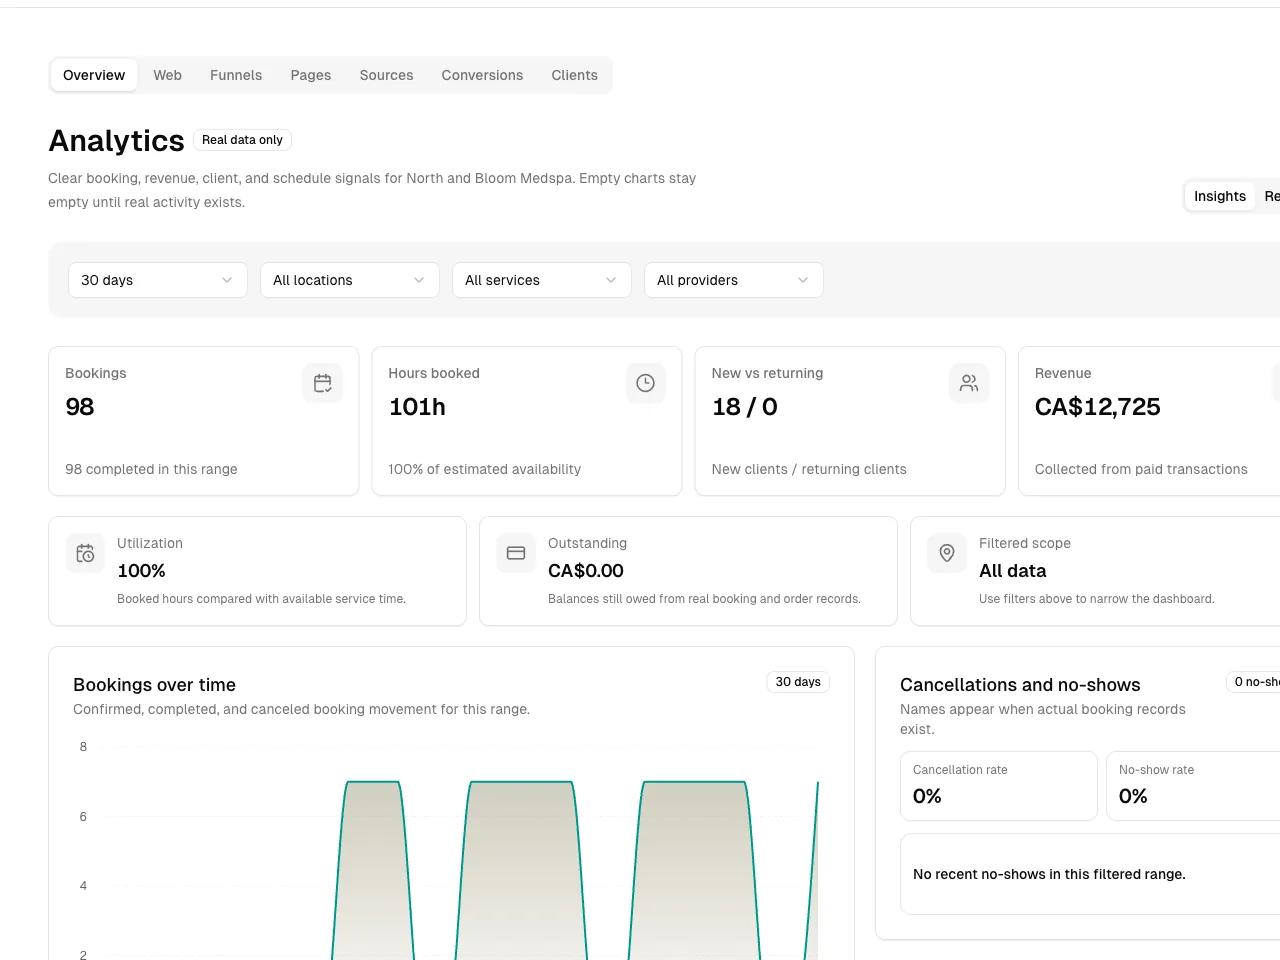Click the 0 no-shows badge

(x=1254, y=682)
